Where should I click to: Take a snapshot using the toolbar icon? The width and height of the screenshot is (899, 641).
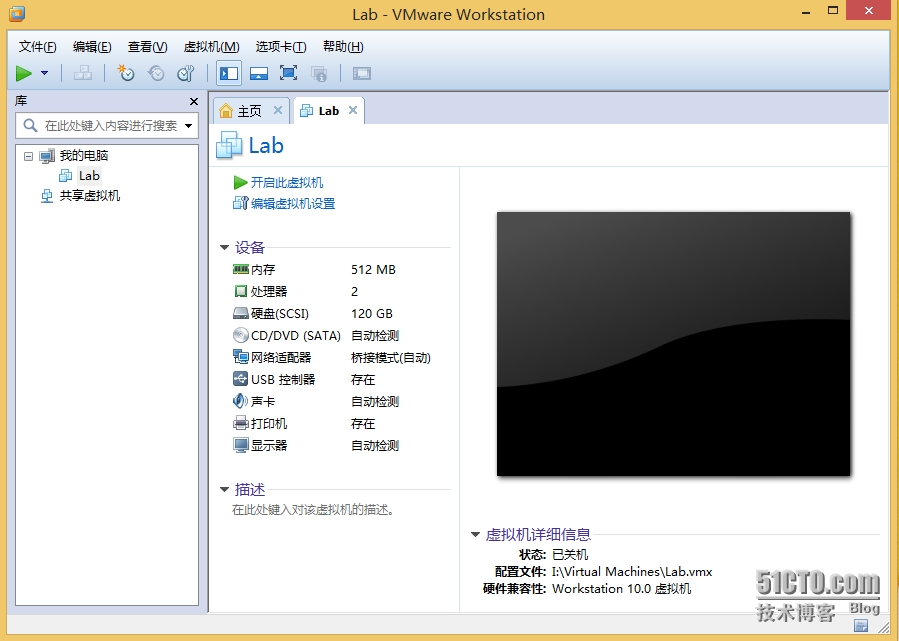(126, 73)
